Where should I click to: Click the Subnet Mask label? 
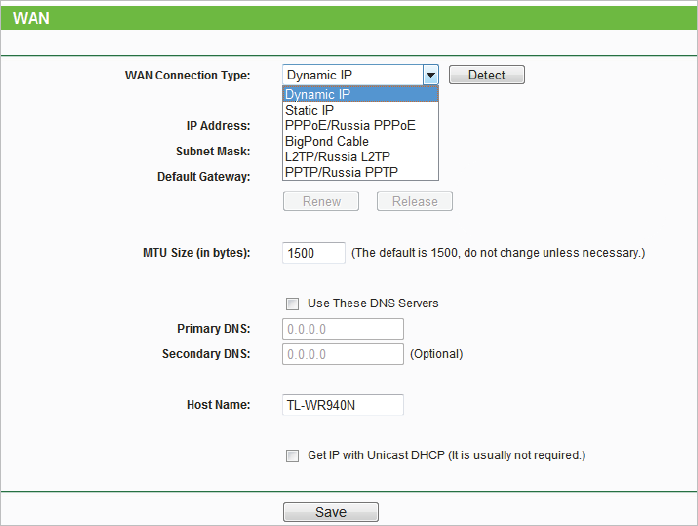[x=213, y=151]
